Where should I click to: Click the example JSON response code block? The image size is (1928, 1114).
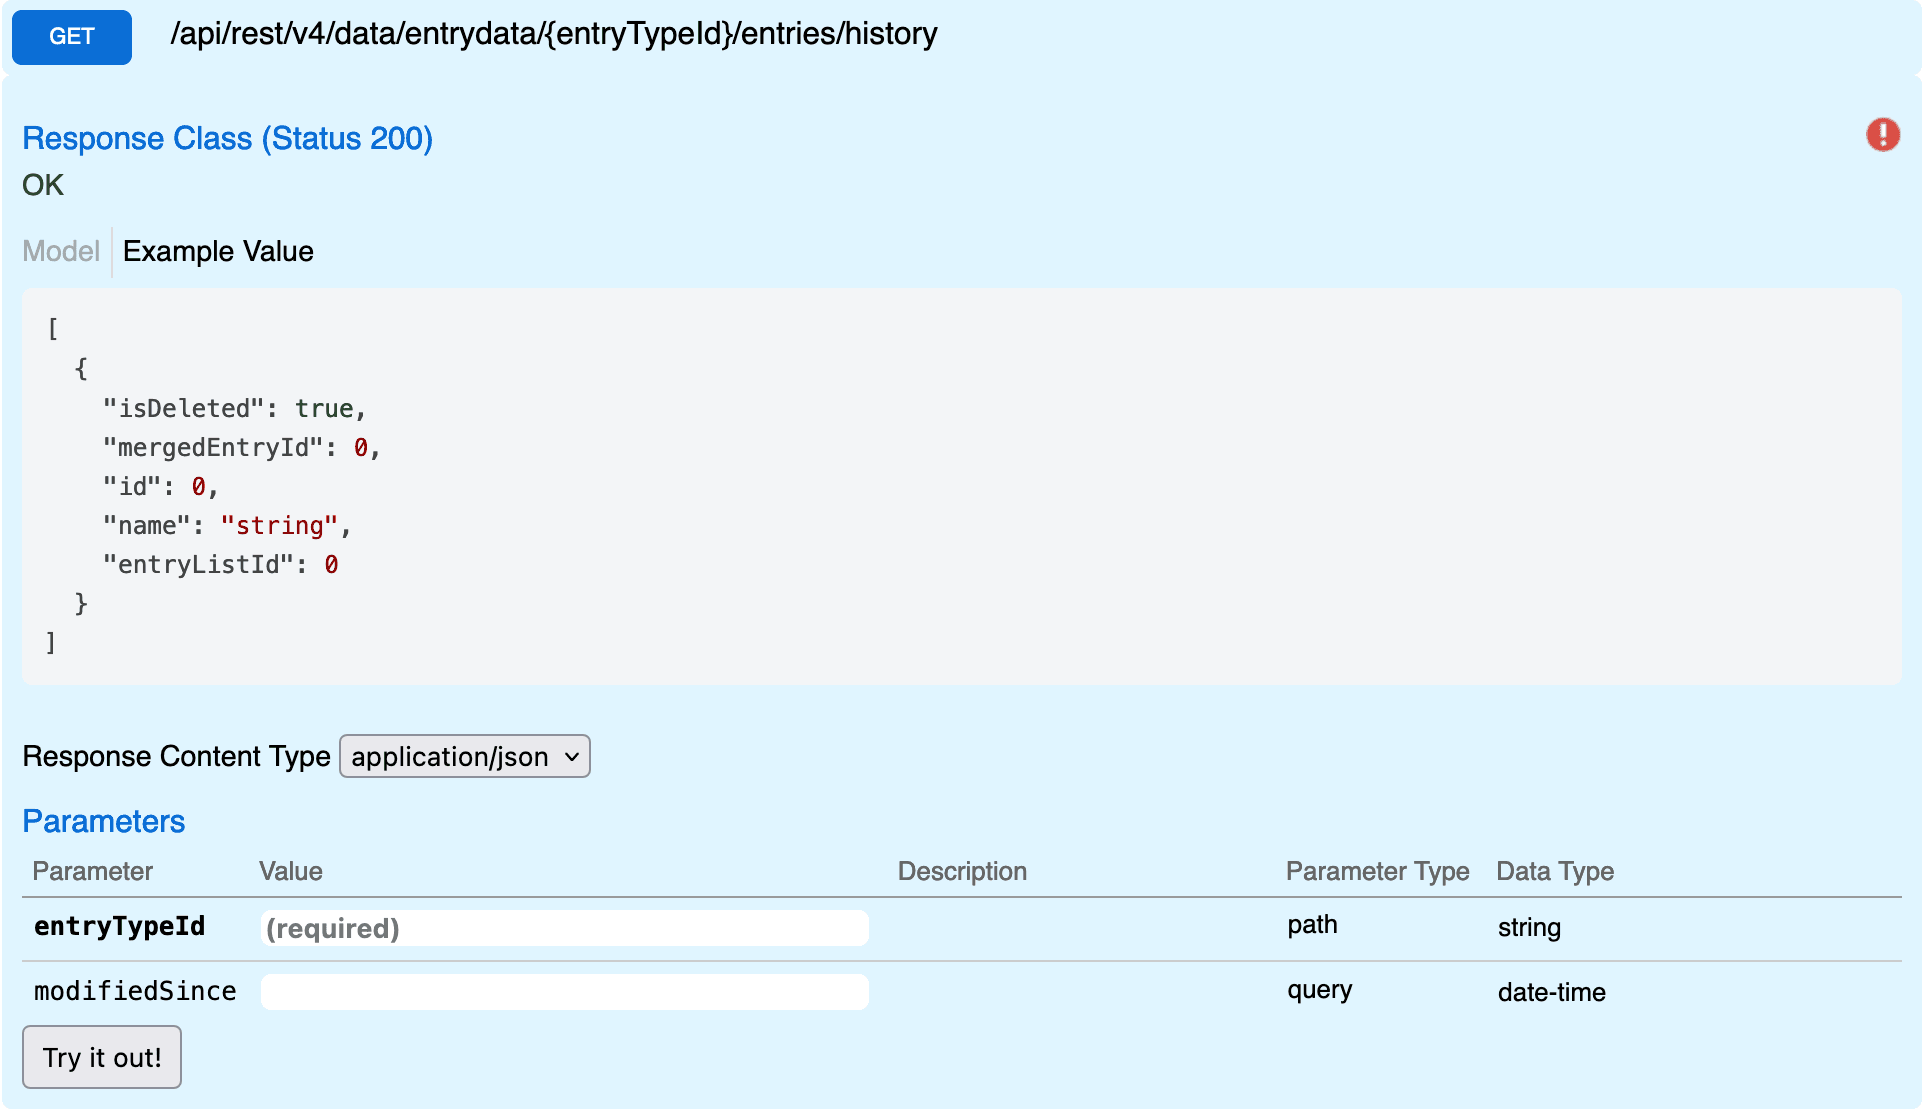point(961,486)
